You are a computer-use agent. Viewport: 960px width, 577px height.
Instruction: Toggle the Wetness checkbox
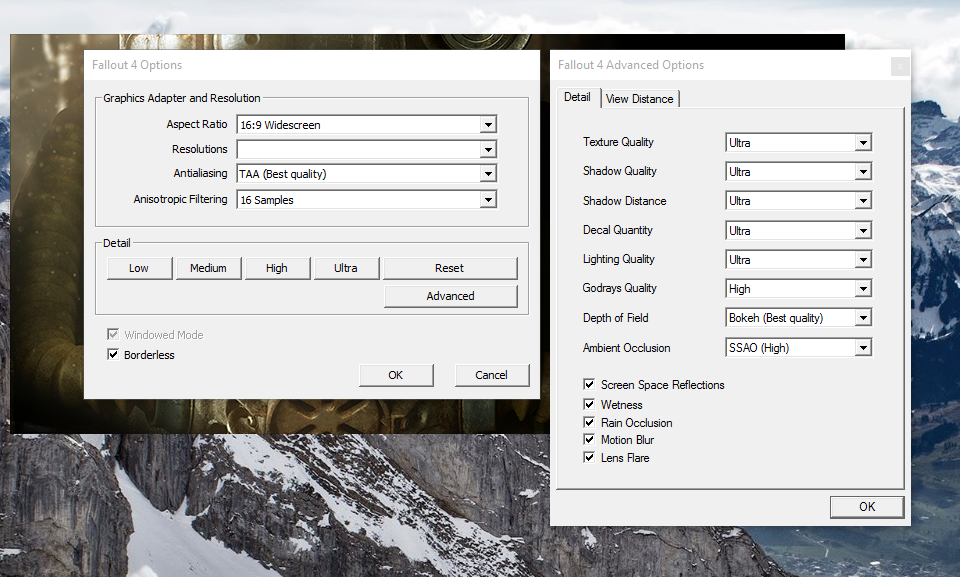(x=589, y=404)
